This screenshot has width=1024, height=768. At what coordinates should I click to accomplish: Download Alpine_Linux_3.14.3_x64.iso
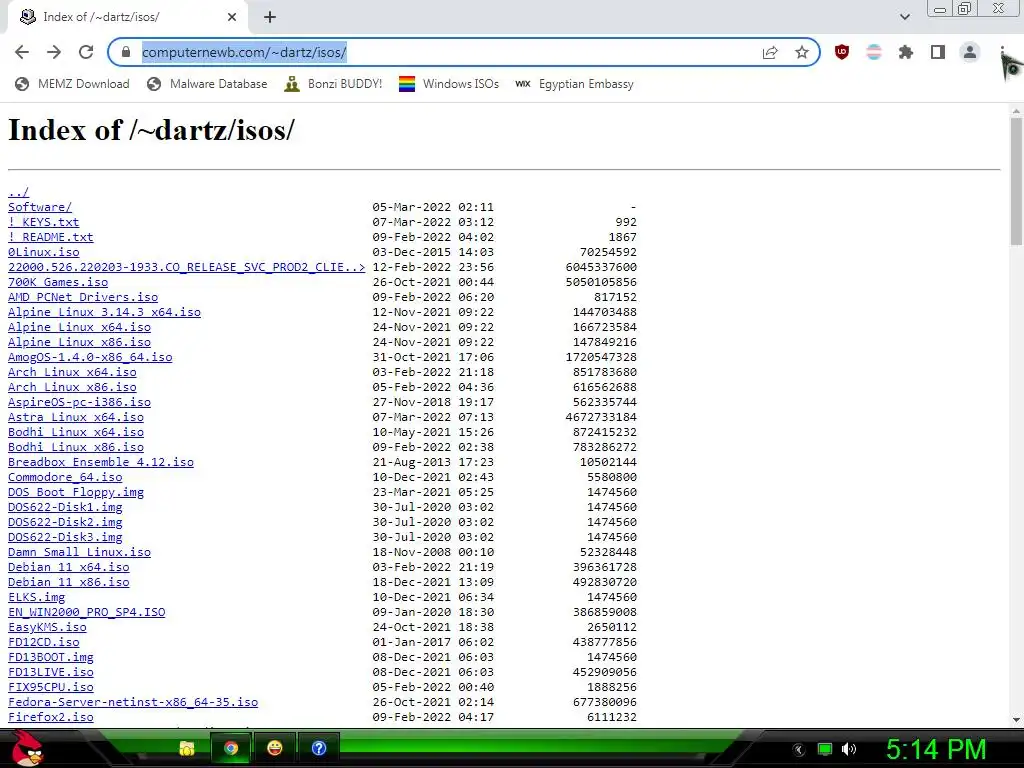(x=104, y=312)
